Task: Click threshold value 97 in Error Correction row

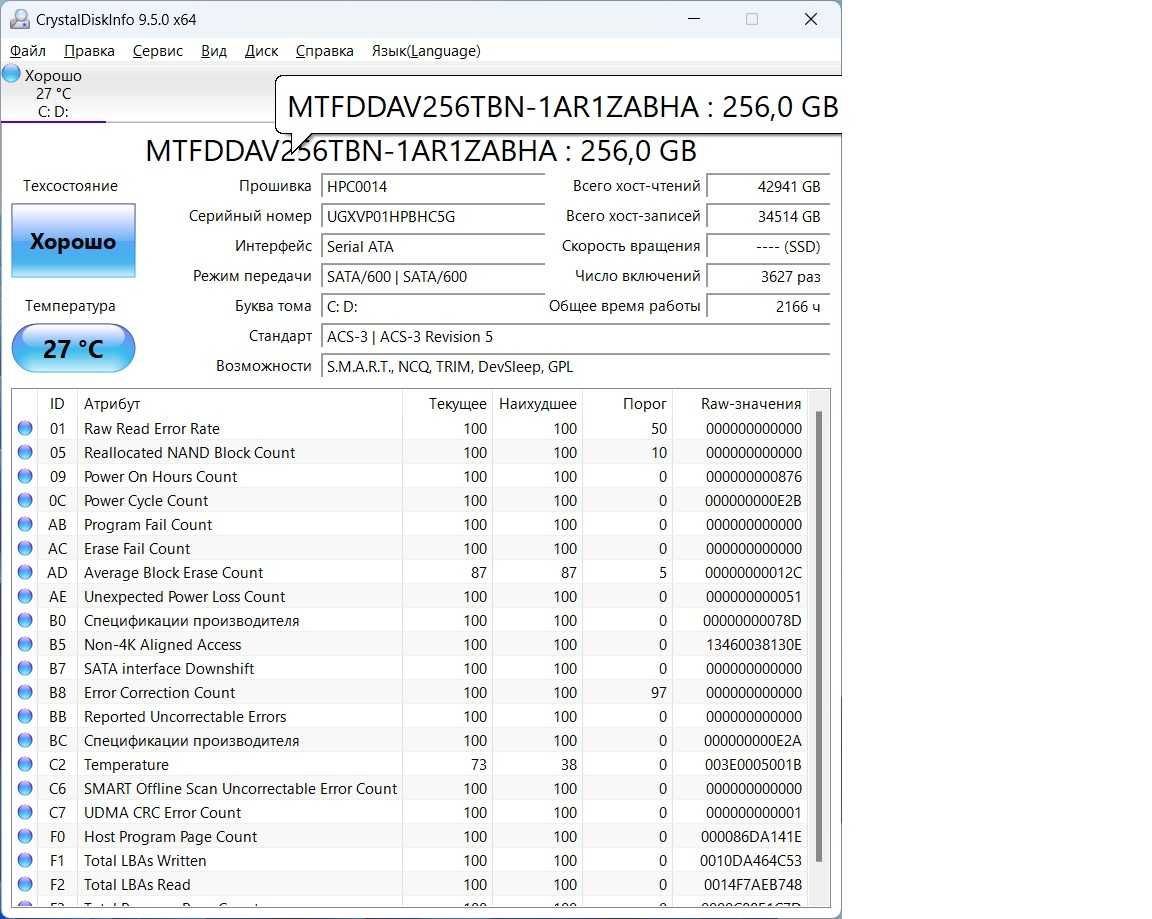Action: tap(658, 693)
